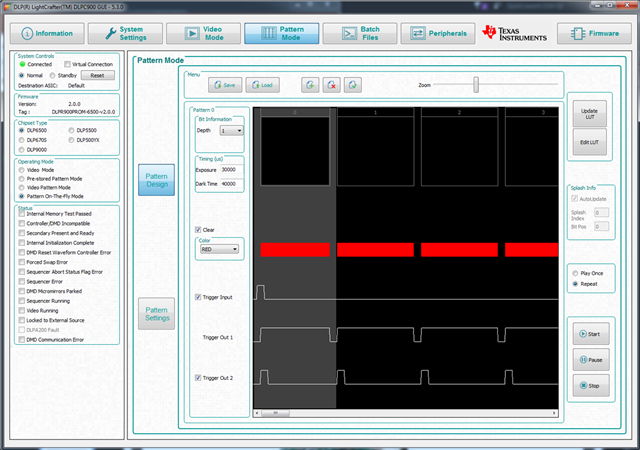Select the Play Once option
The height and width of the screenshot is (450, 640).
(575, 273)
